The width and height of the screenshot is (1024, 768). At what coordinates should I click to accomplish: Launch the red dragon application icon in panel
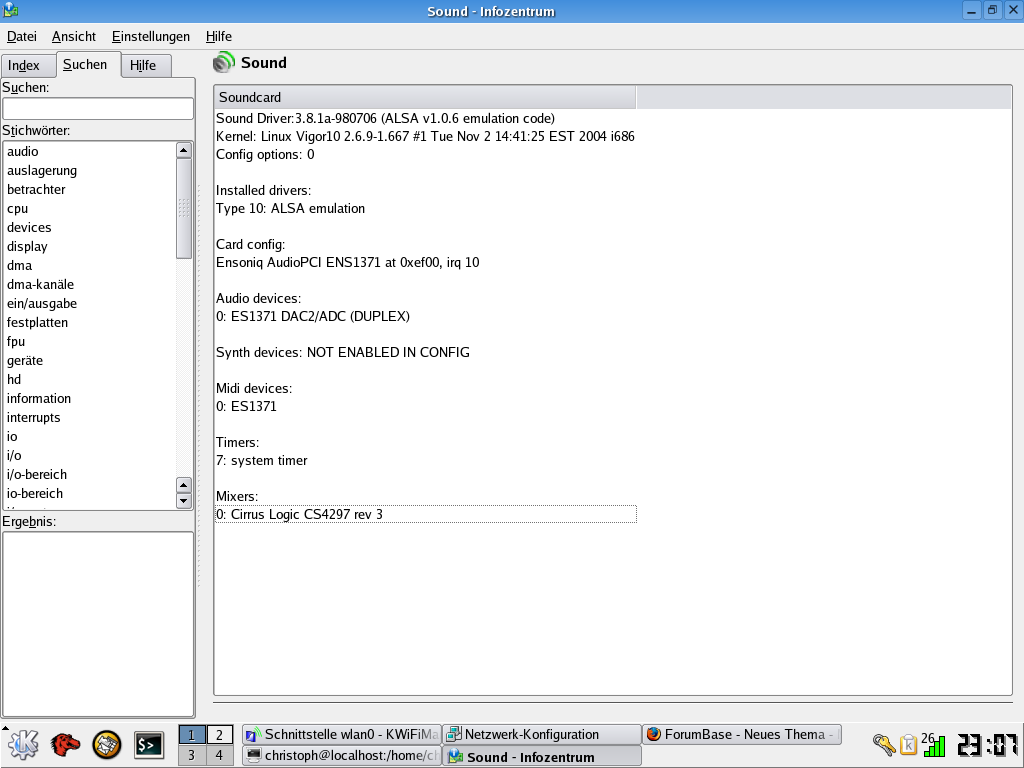tap(65, 745)
